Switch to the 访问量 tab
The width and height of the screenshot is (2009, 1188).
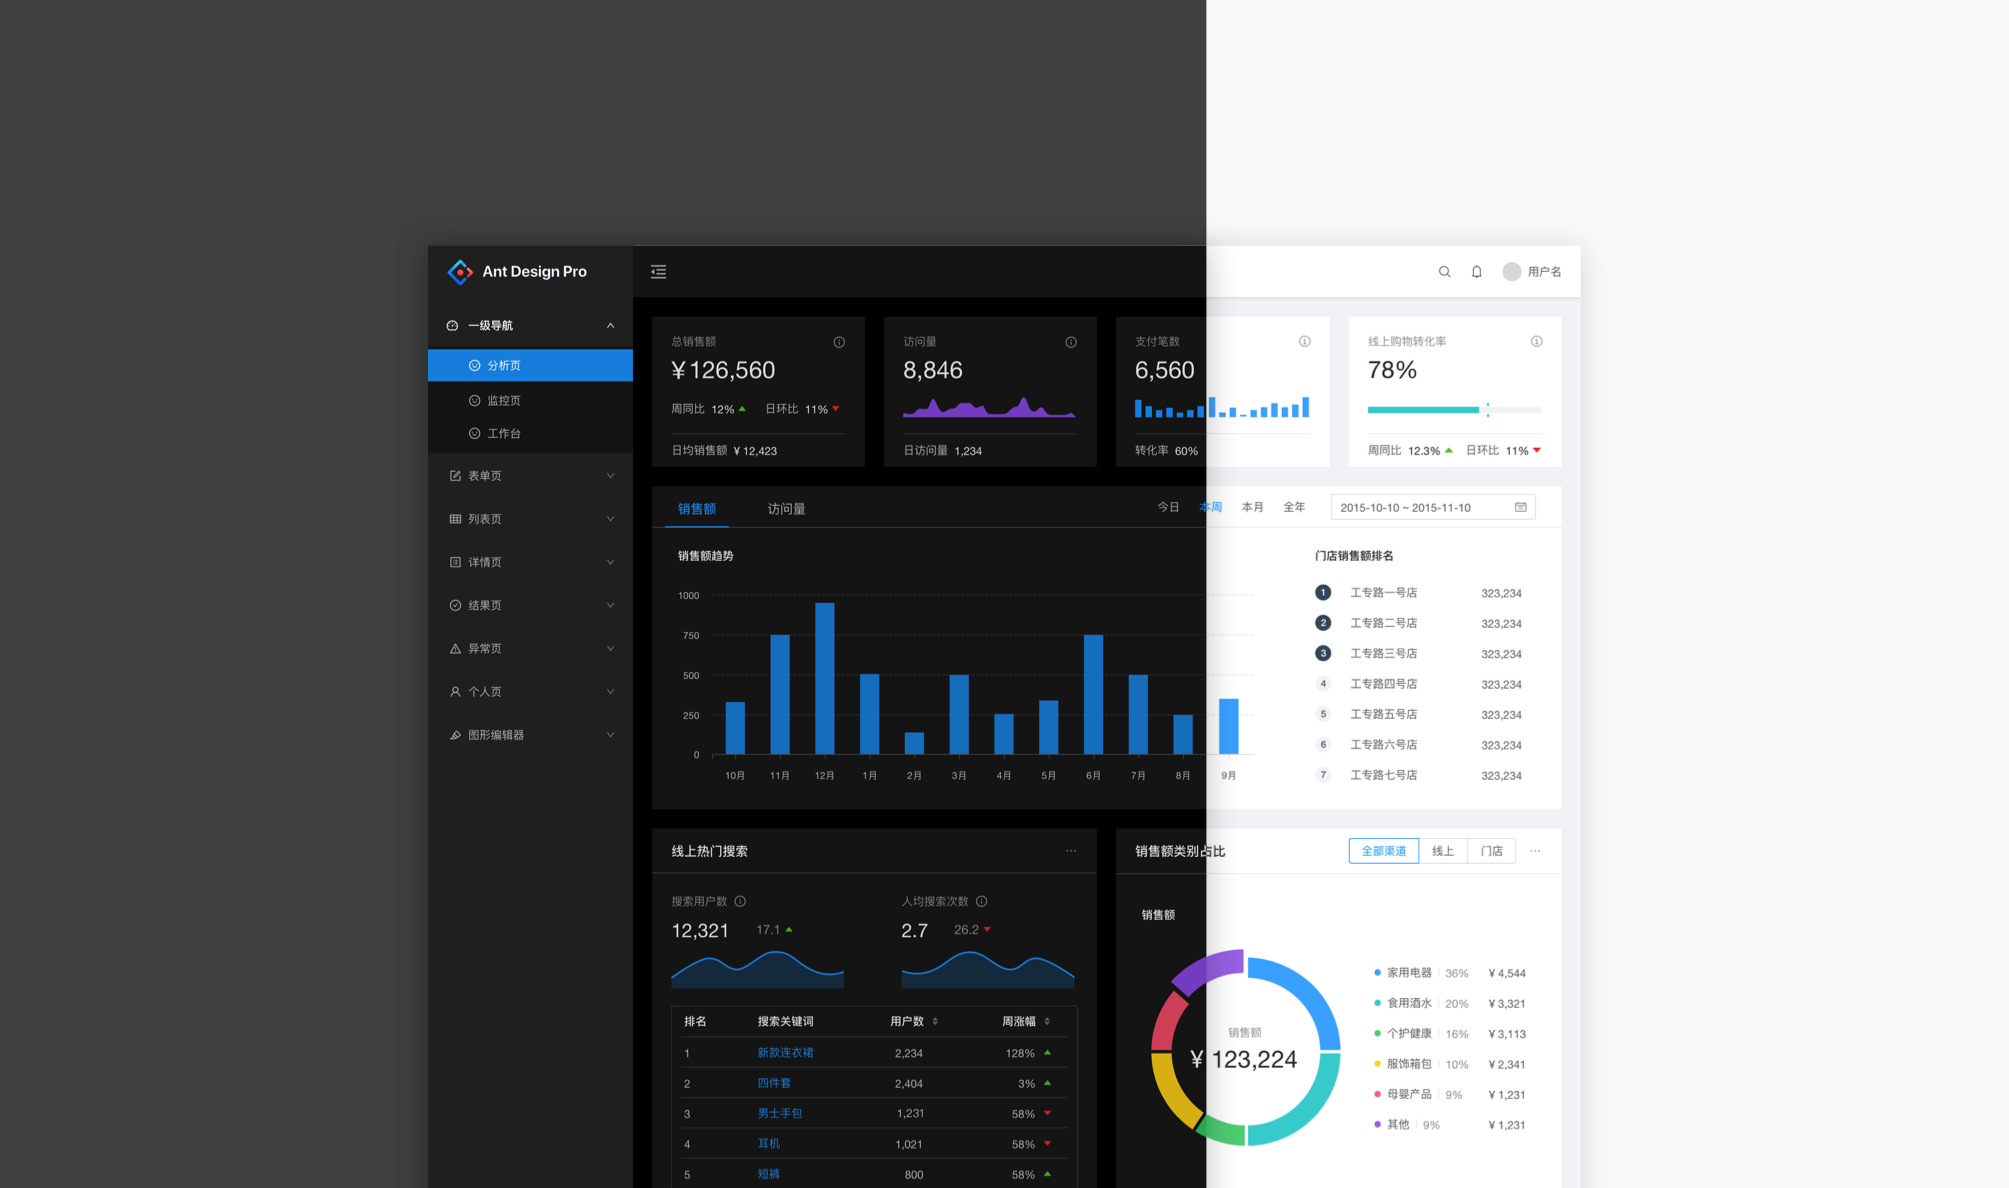point(786,509)
